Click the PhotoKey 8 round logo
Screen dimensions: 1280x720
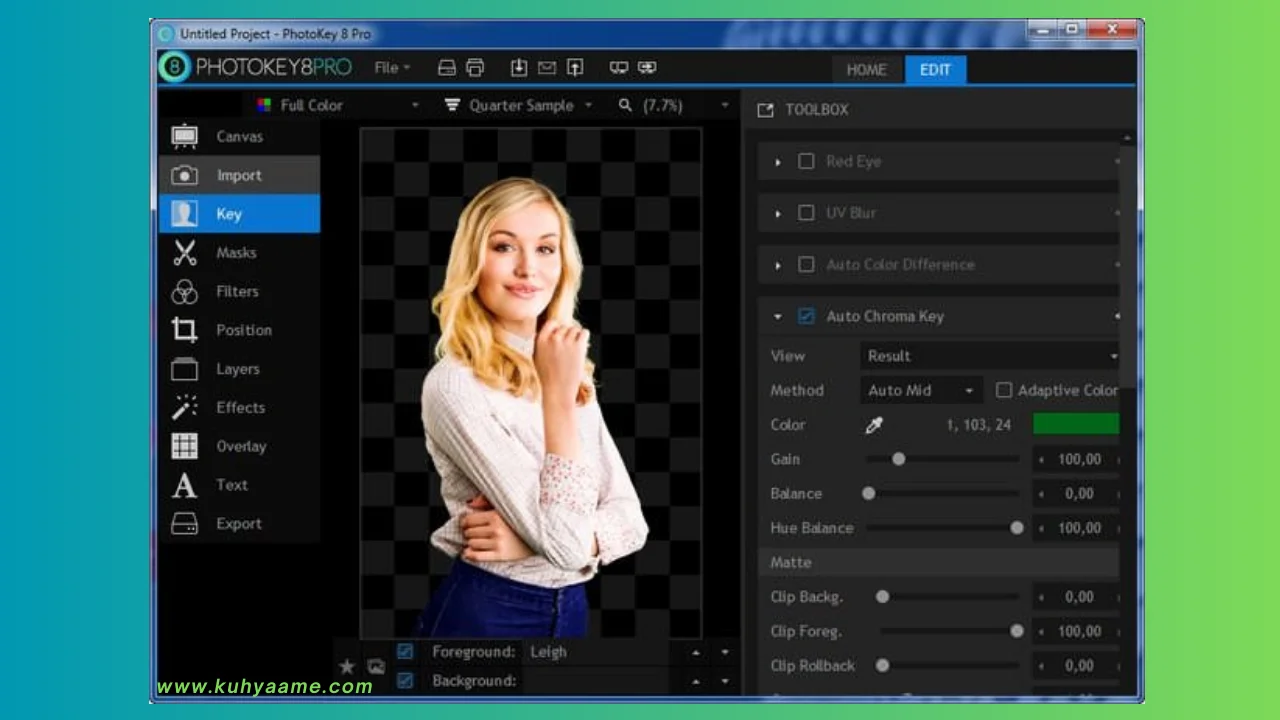(x=174, y=67)
